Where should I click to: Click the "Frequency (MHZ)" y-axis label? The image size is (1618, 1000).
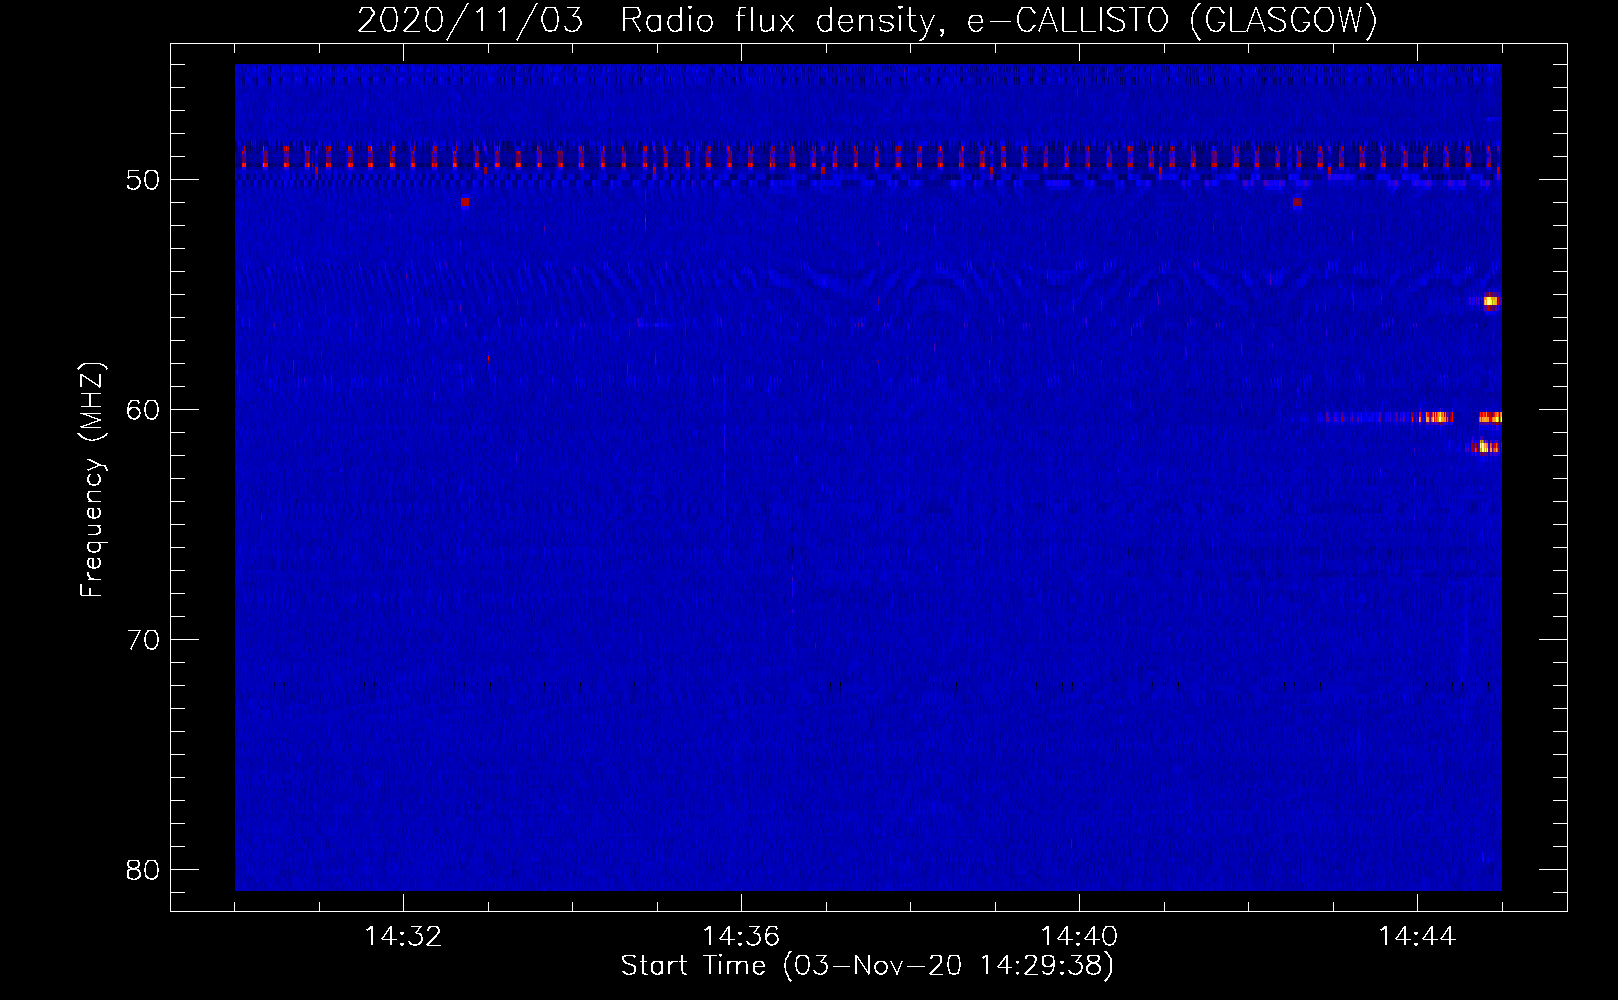coord(91,480)
